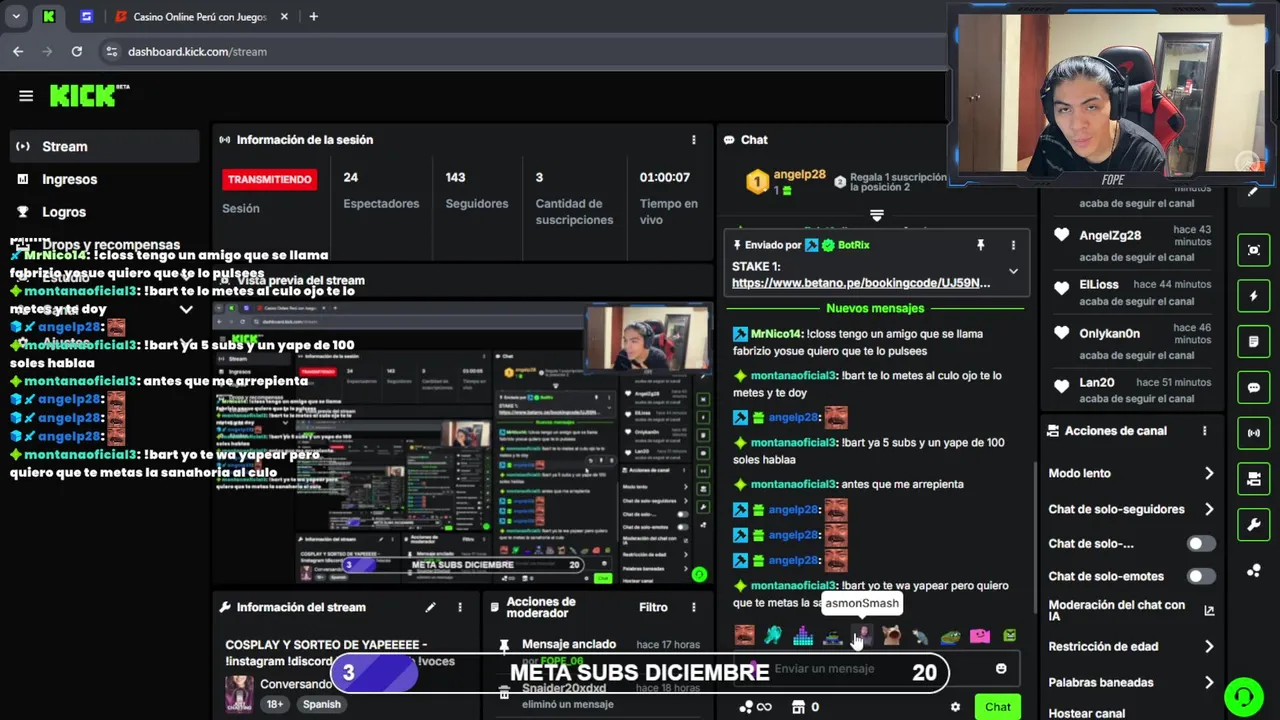Image resolution: width=1280 pixels, height=720 pixels.
Task: Click the pencil edit sidebar icon
Action: pos(1254,192)
